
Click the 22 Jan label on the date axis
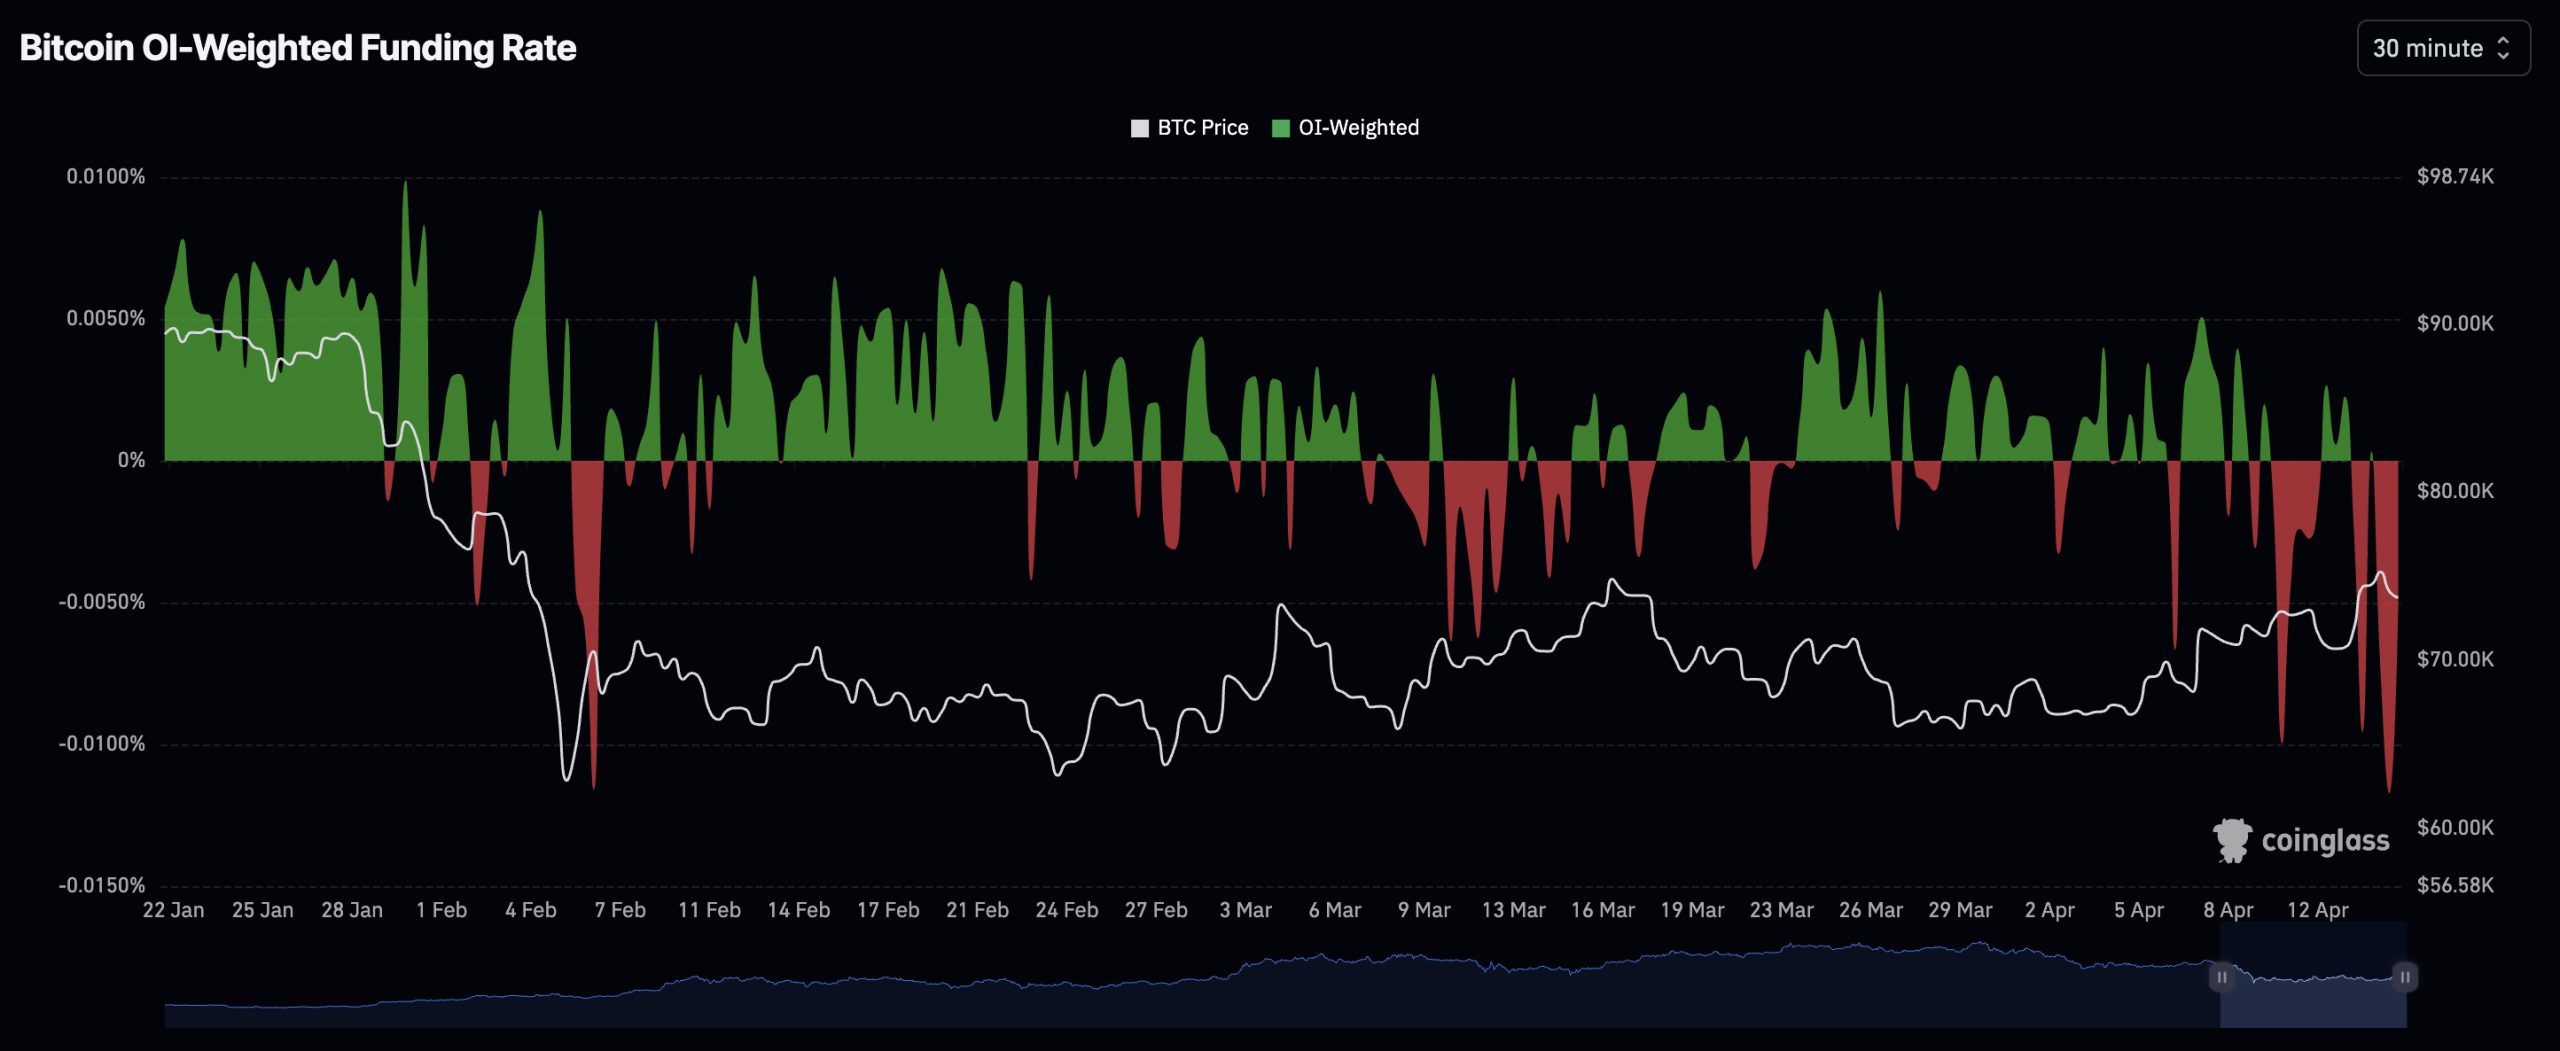tap(175, 910)
